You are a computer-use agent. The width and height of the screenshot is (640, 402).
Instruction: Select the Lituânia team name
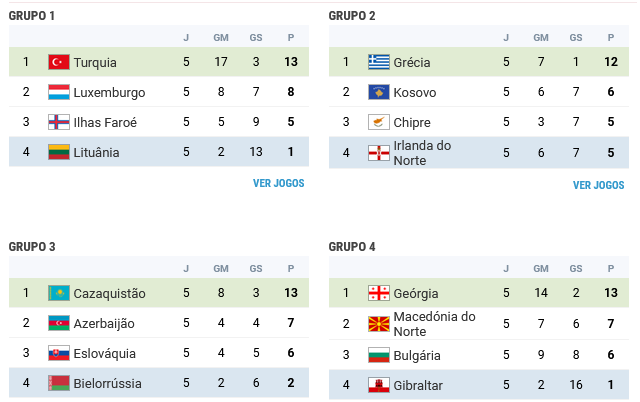96,153
